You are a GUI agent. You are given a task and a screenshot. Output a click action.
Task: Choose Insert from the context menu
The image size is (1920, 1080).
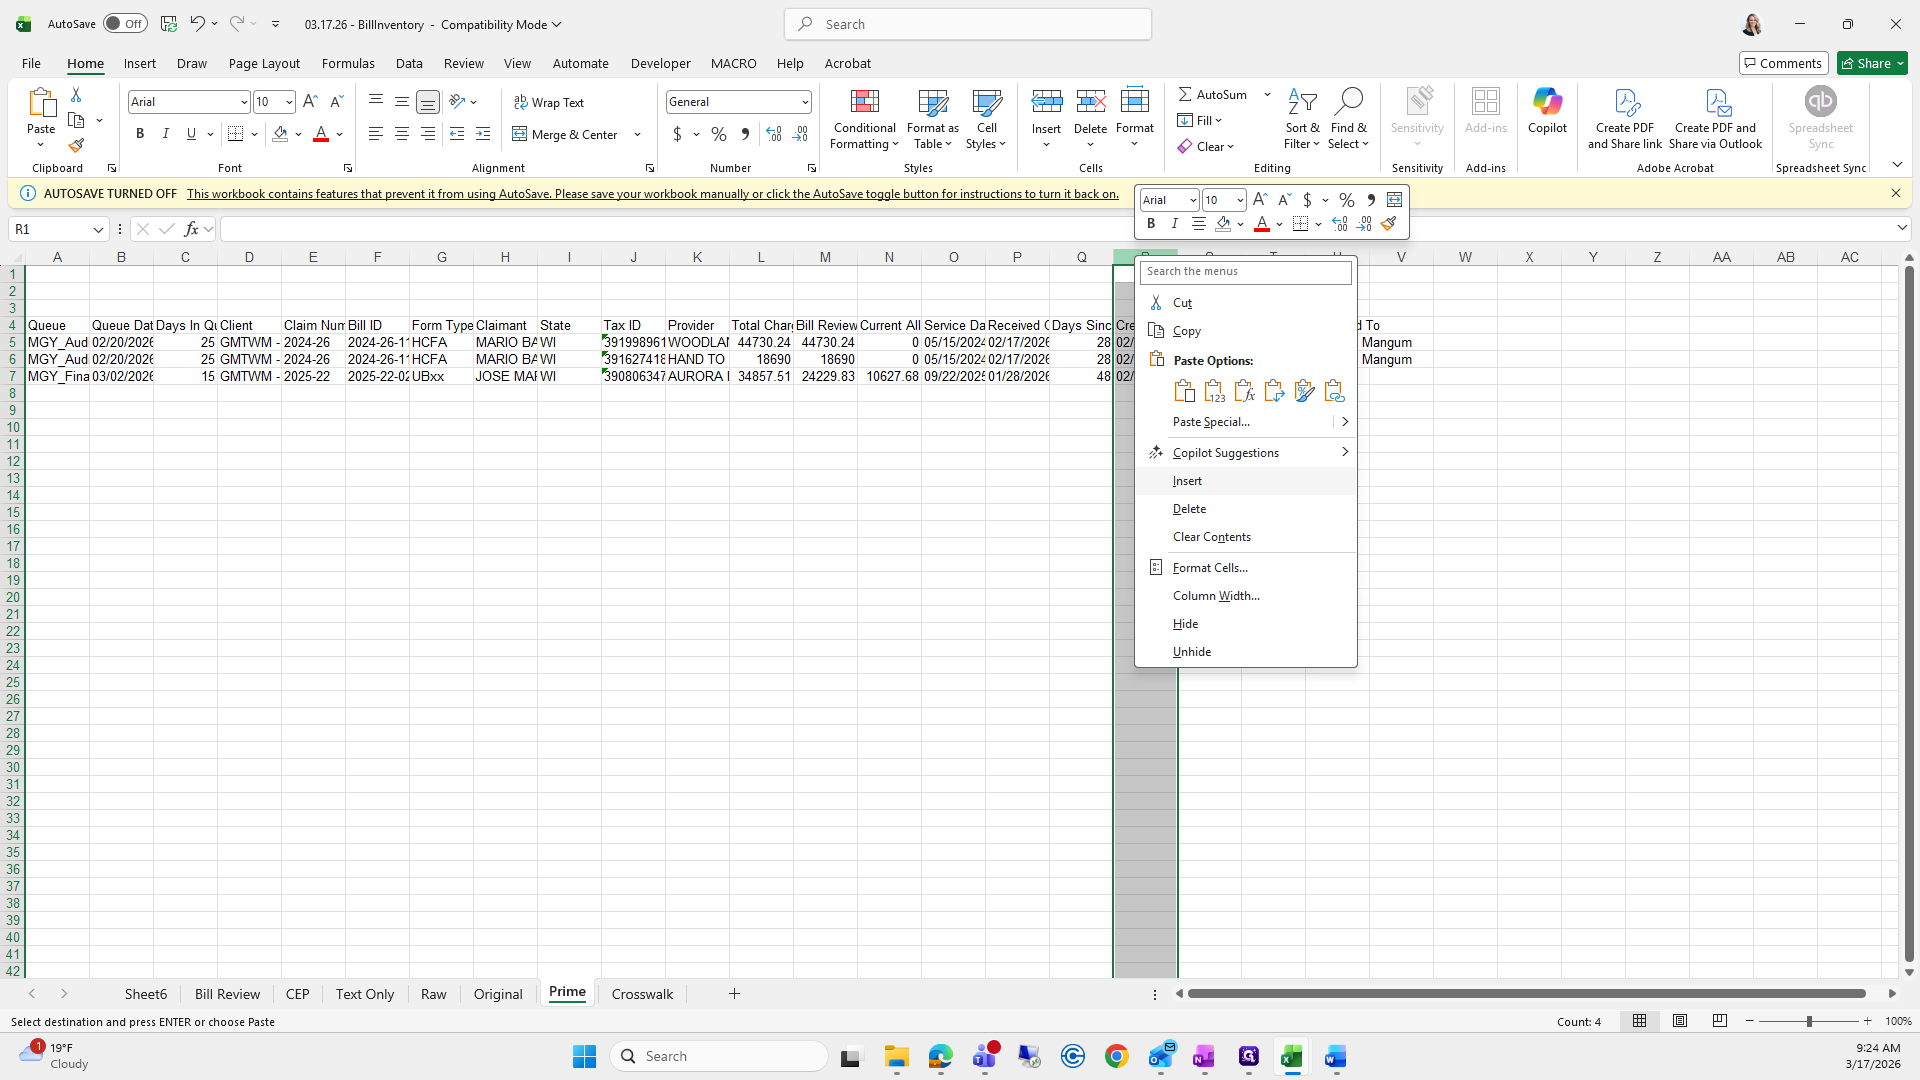pos(1187,481)
